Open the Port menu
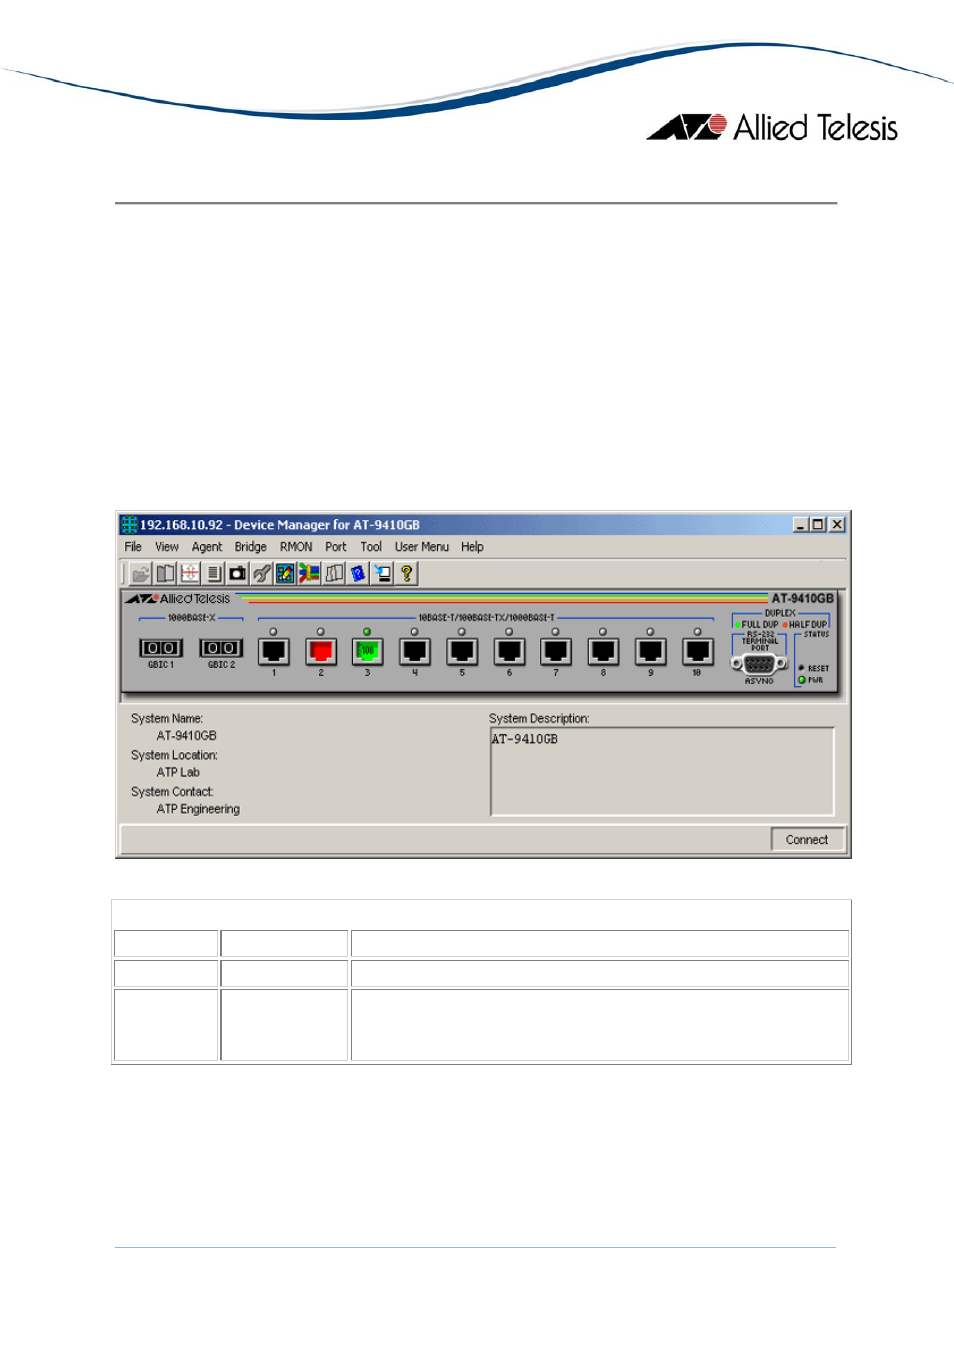The image size is (954, 1350). tap(336, 547)
